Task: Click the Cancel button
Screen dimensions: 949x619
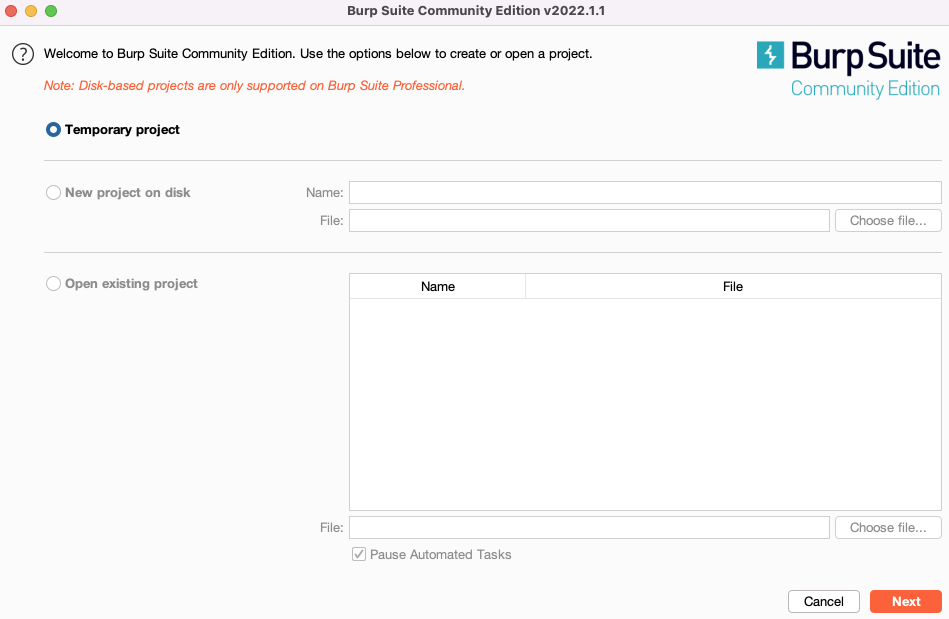Action: [x=823, y=601]
